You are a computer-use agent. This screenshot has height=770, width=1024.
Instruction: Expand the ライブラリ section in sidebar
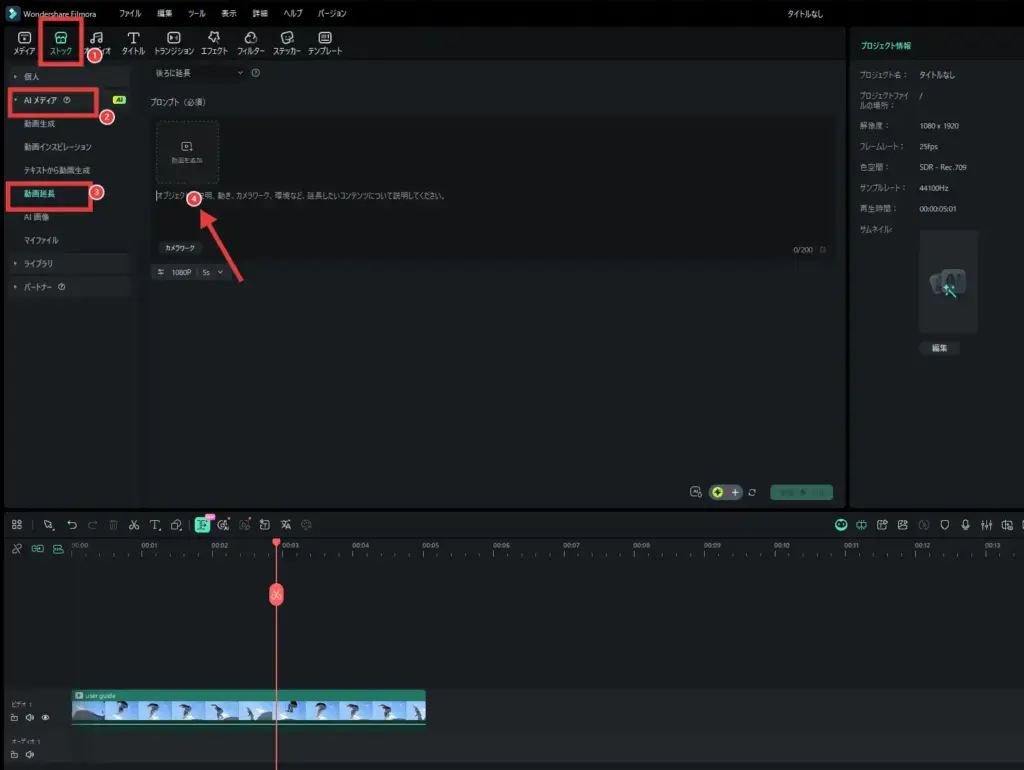click(40, 264)
